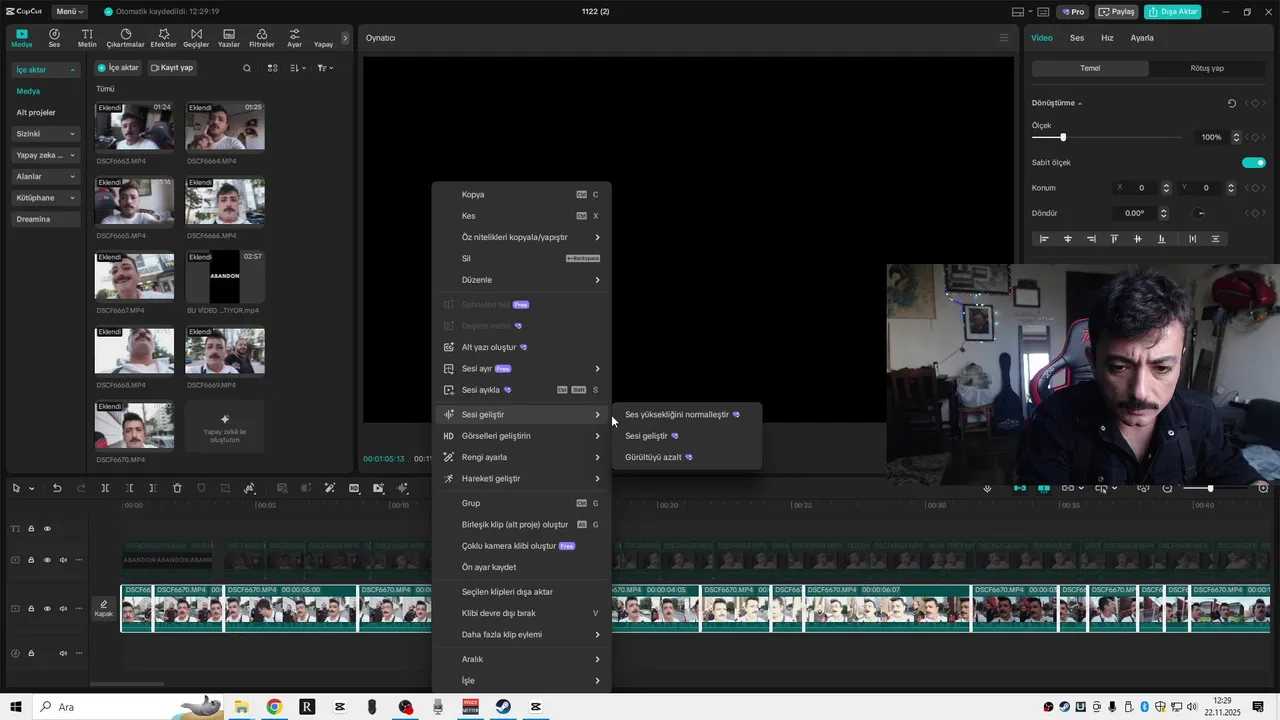The height and width of the screenshot is (720, 1280).
Task: Adjust the timeline zoom slider
Action: coord(1210,488)
